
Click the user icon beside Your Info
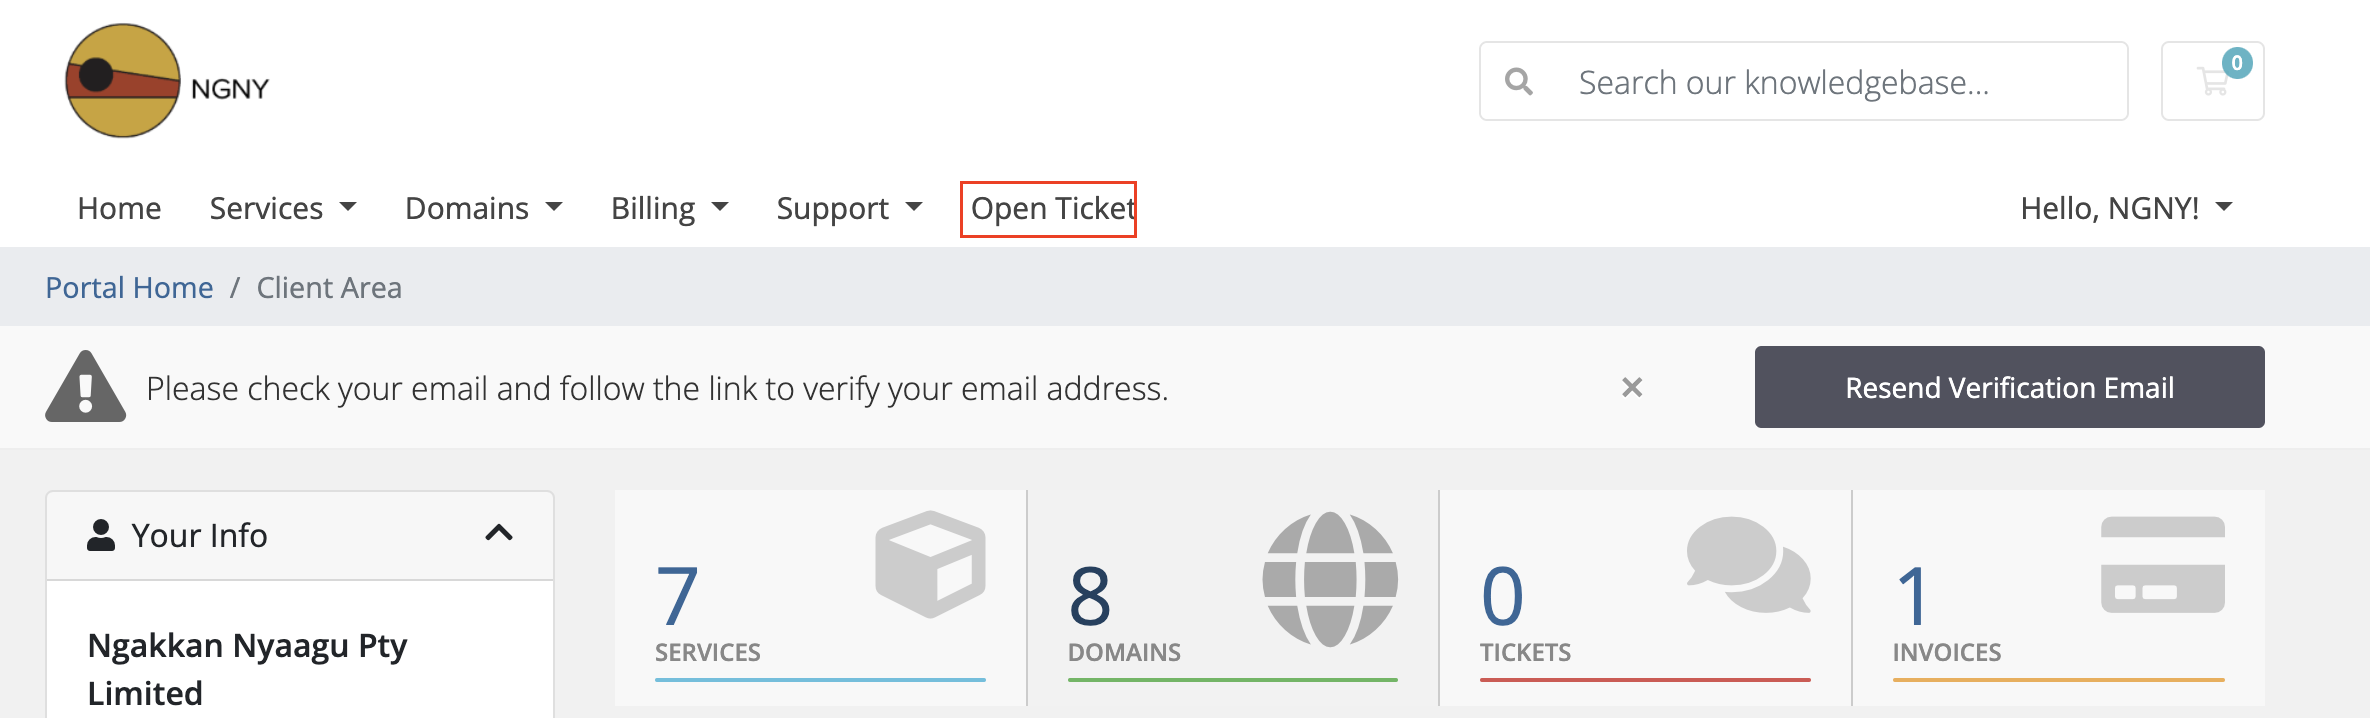pyautogui.click(x=101, y=535)
